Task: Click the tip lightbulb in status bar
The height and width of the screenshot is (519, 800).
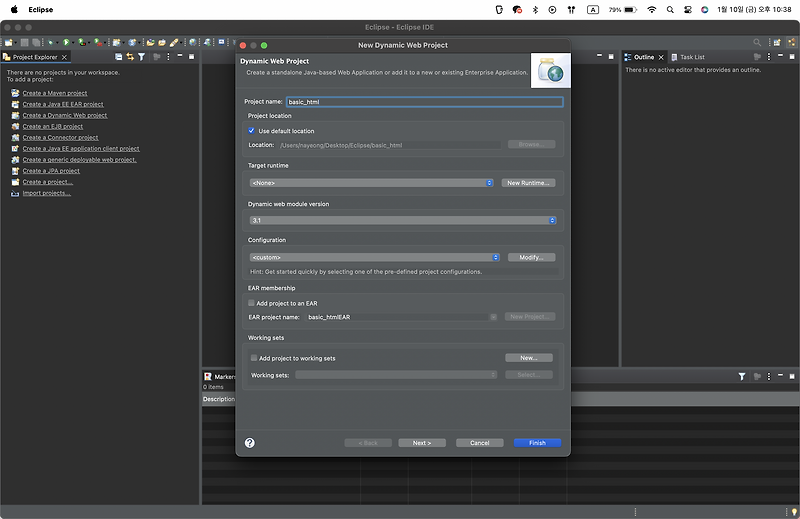Action: pyautogui.click(x=794, y=512)
